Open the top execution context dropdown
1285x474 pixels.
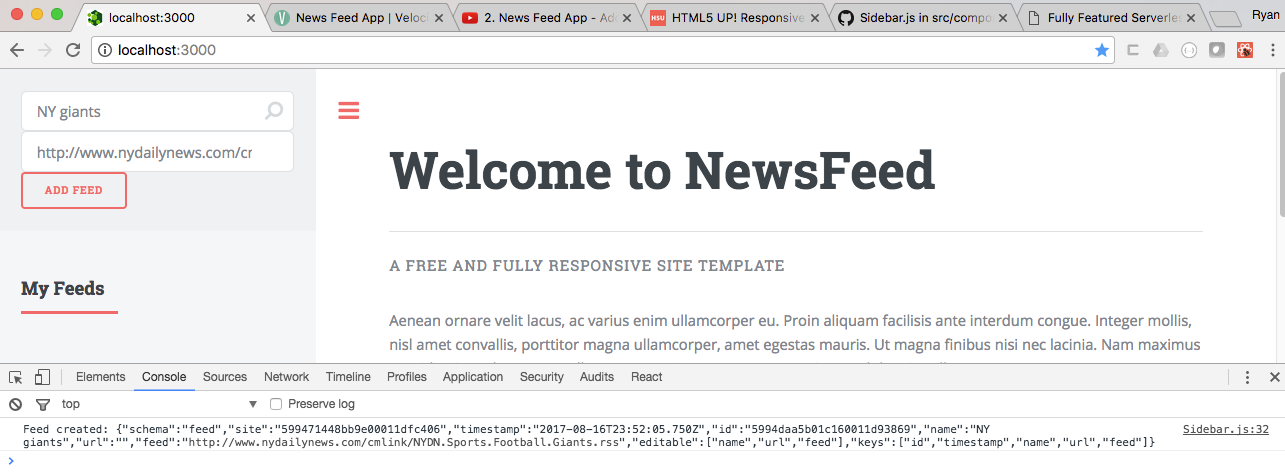[160, 404]
